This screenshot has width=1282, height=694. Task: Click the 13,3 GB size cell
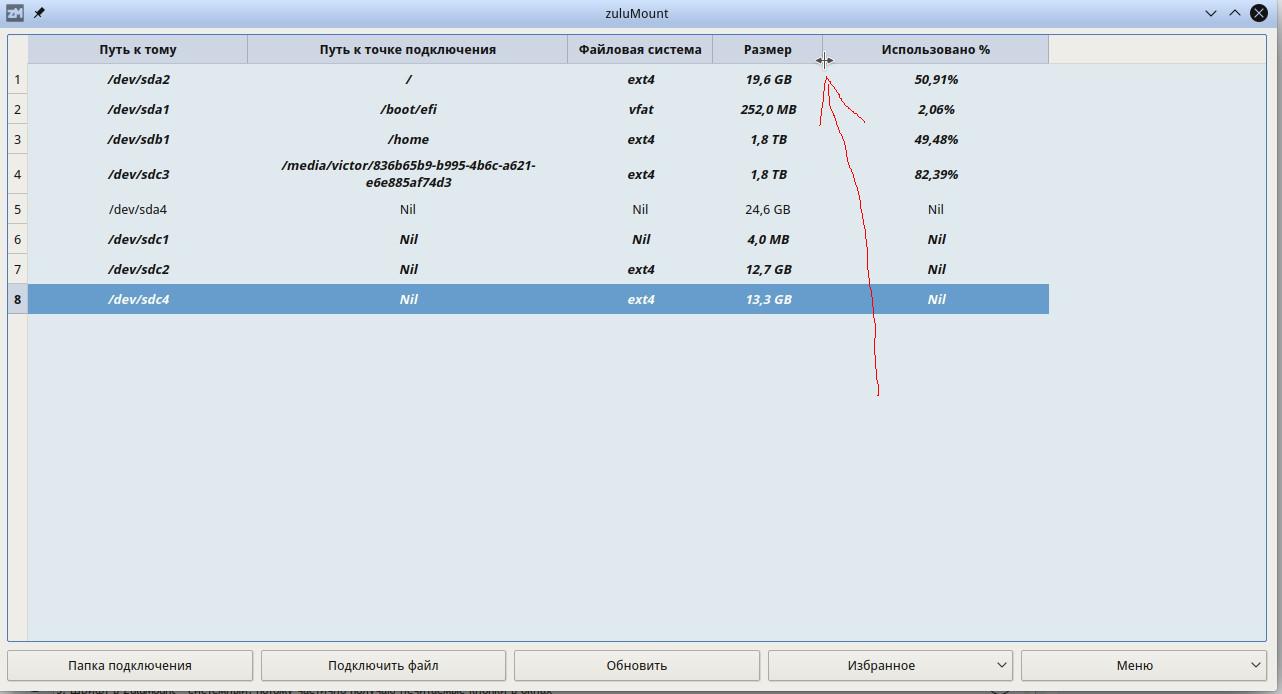click(768, 299)
